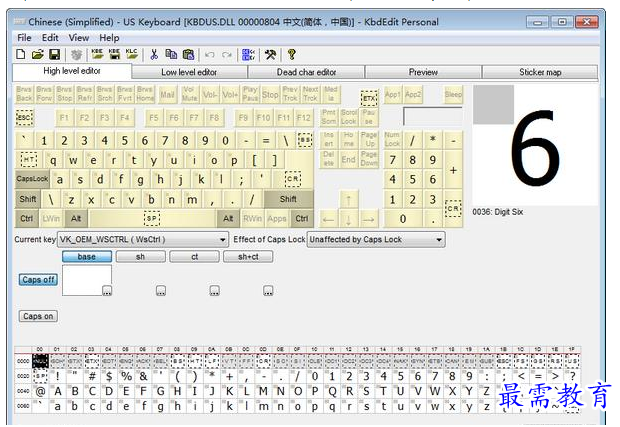
Task: Open the Help menu
Action: coord(109,38)
